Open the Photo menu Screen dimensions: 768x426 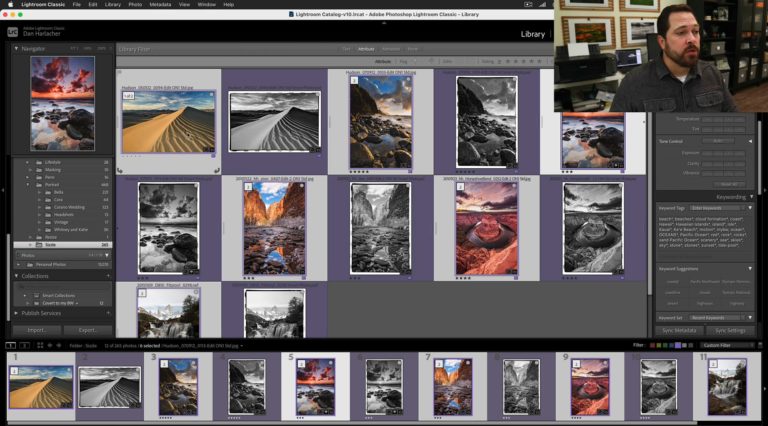[x=135, y=4]
